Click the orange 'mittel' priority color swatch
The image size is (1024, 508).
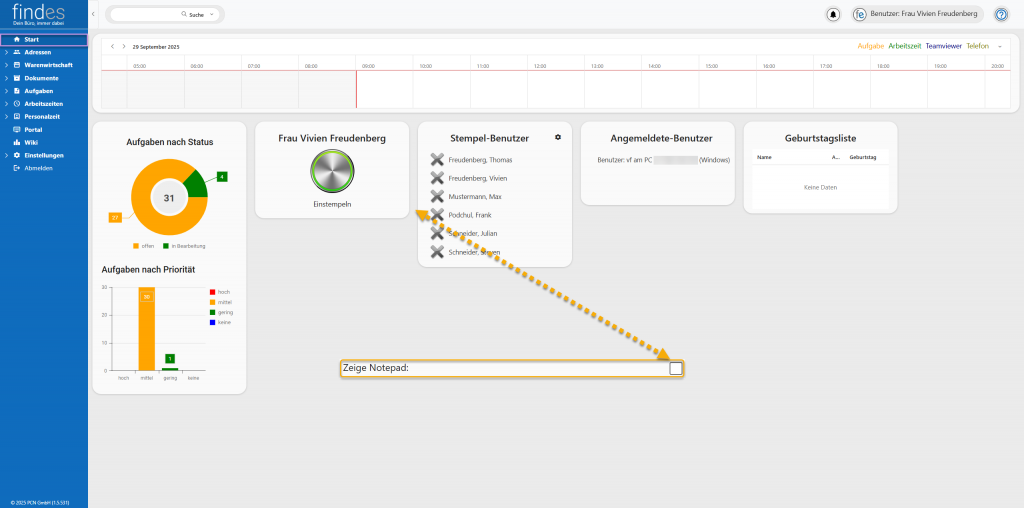212,302
